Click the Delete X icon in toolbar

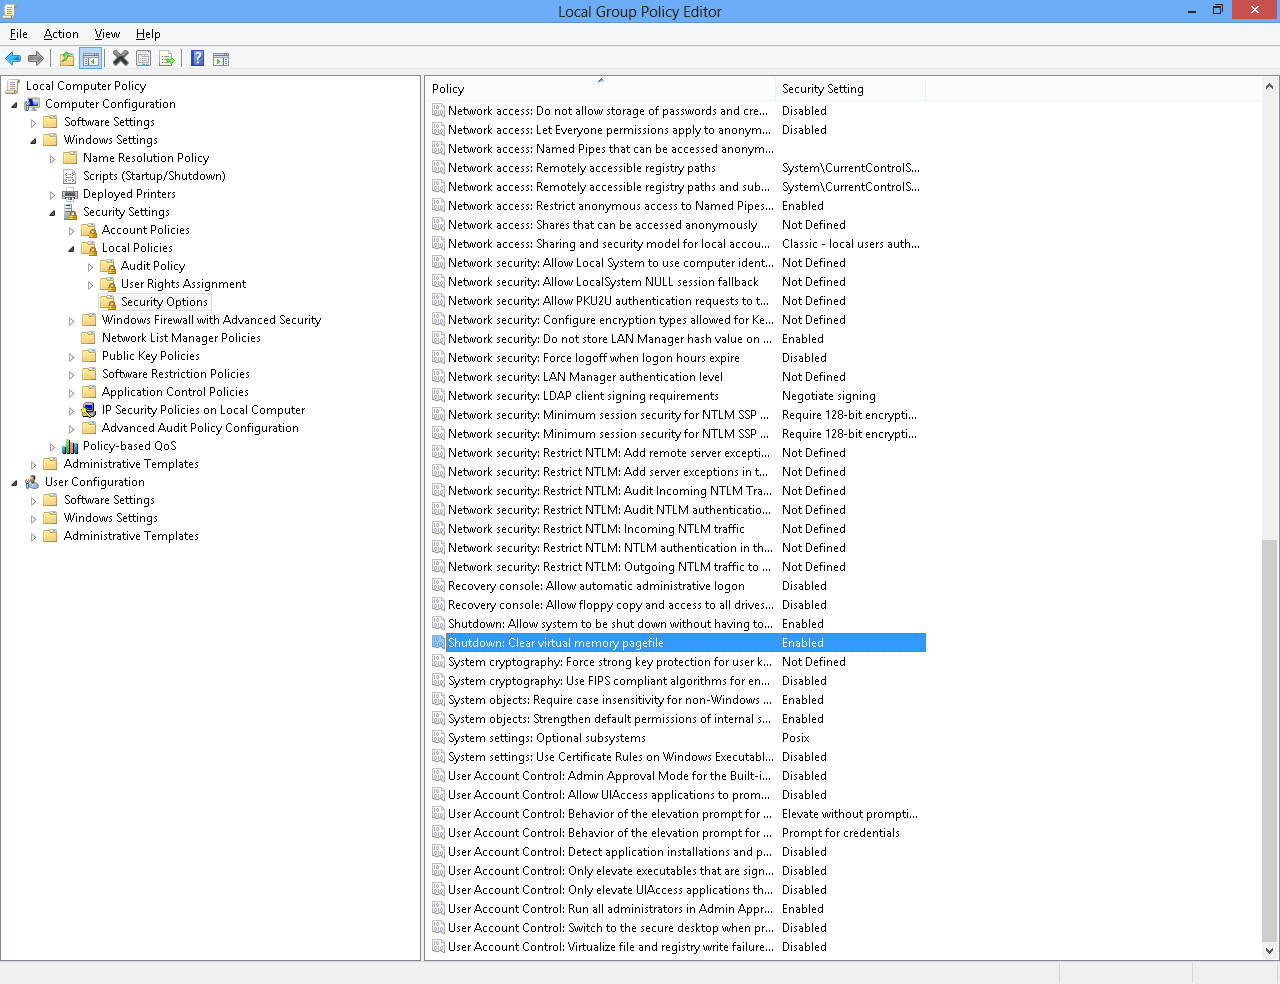[x=120, y=59]
